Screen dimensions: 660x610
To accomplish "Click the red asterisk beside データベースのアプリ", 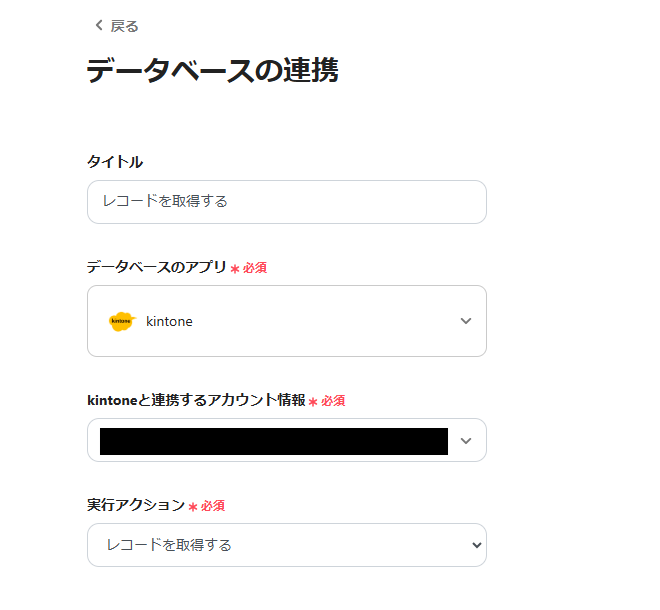I will [x=235, y=269].
